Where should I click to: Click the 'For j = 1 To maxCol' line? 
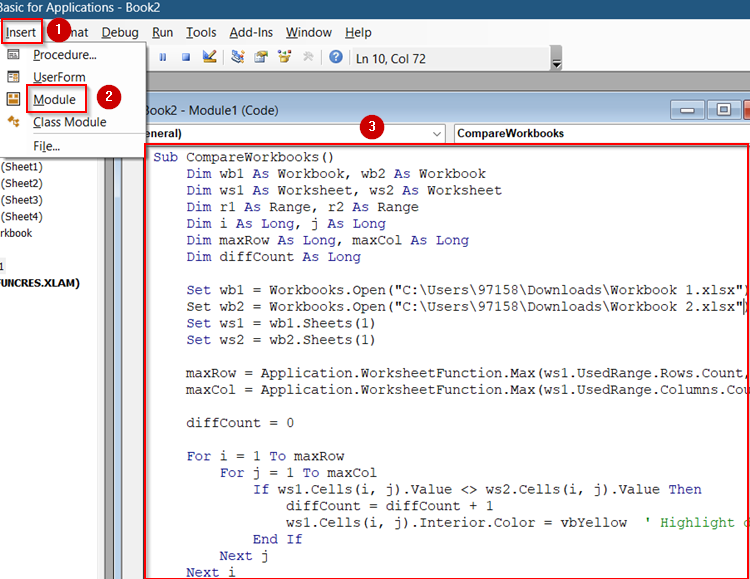click(298, 473)
